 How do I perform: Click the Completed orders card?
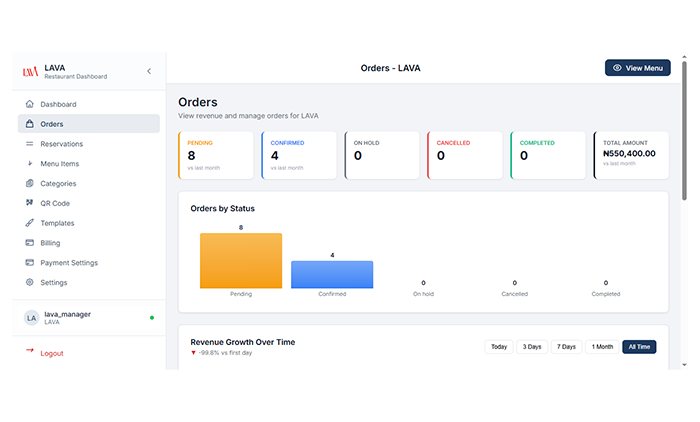(548, 155)
